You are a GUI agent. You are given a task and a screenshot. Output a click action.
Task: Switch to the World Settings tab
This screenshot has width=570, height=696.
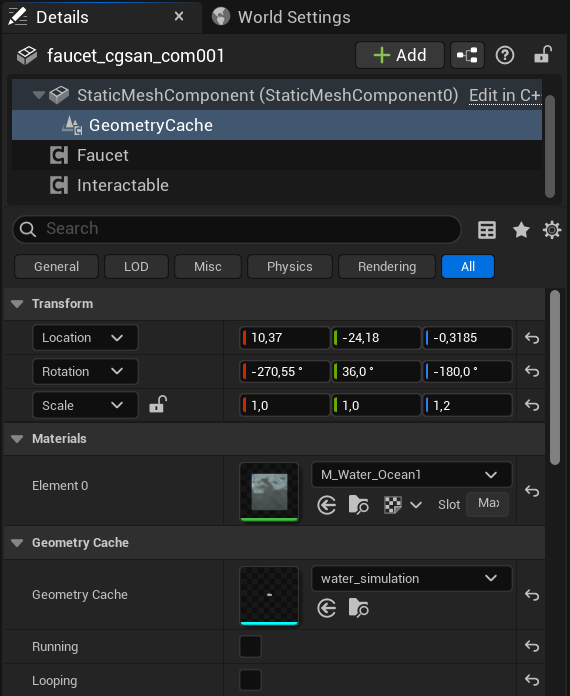click(x=281, y=17)
